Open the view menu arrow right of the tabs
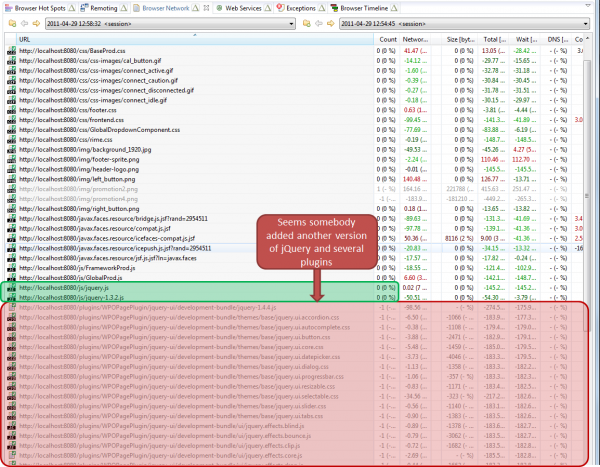 click(587, 6)
